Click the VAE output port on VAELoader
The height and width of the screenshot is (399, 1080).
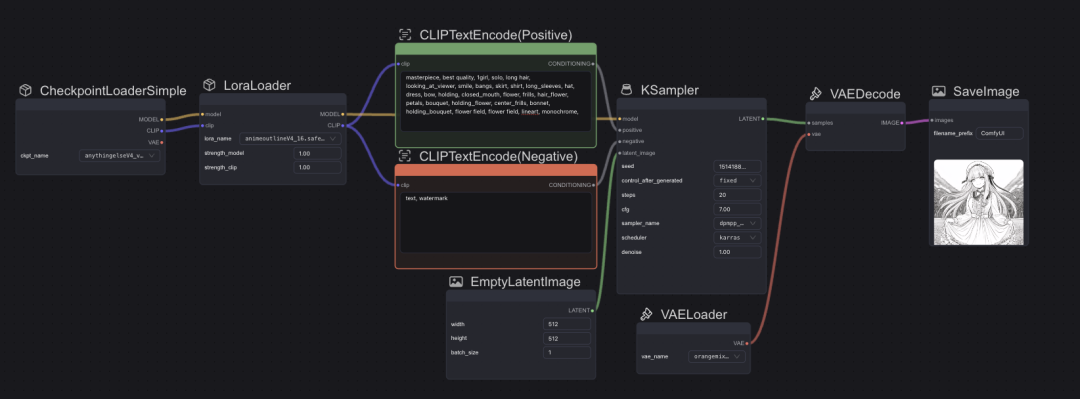(747, 342)
